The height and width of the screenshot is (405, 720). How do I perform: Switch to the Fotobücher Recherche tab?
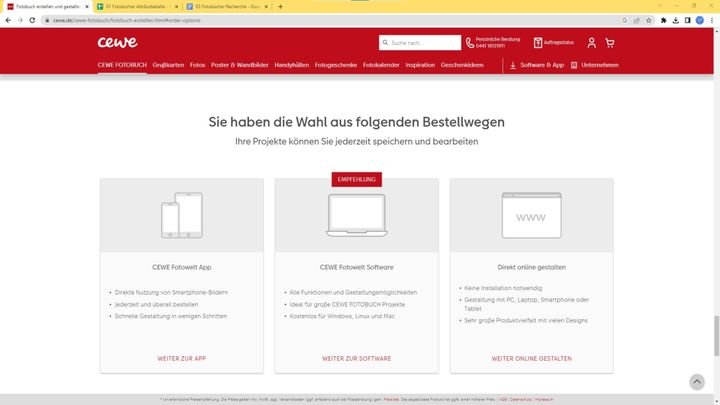(x=225, y=7)
